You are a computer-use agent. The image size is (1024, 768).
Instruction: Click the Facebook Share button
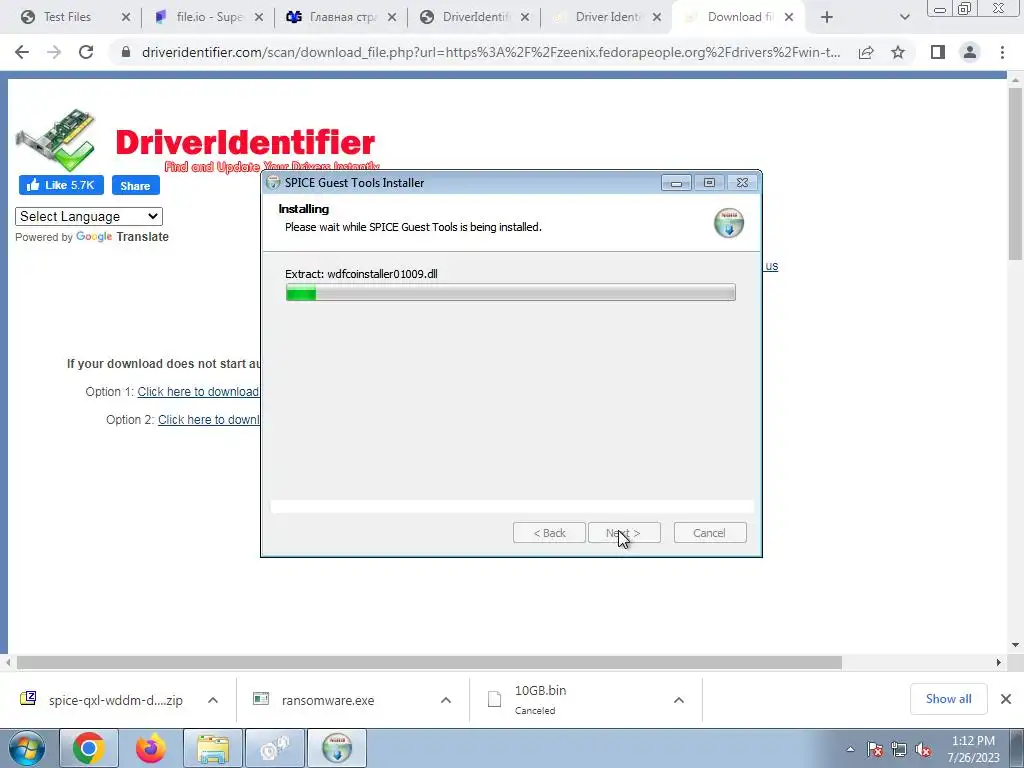pos(135,185)
